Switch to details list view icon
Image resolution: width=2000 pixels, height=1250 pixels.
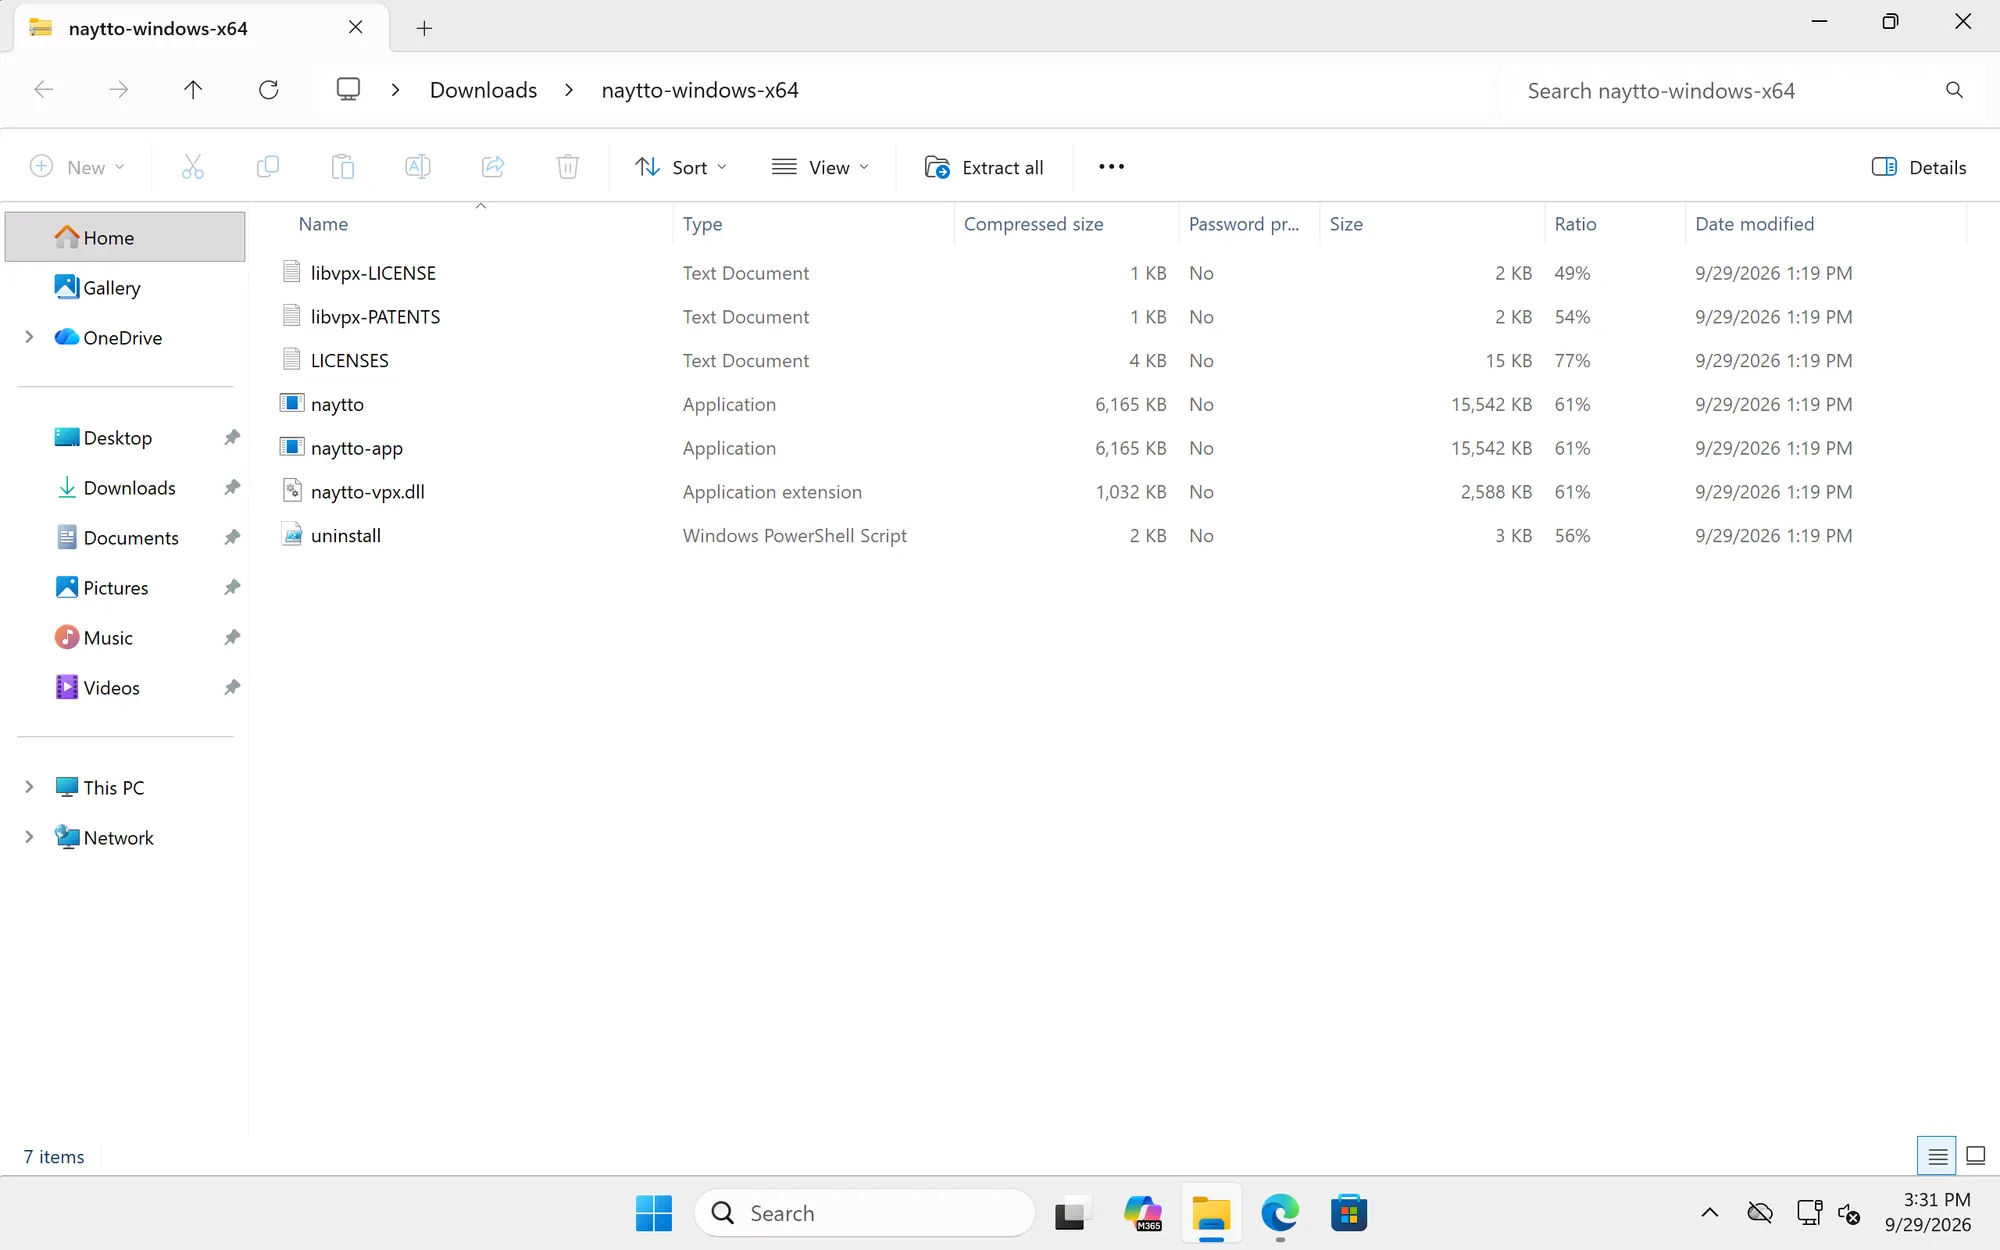click(x=1937, y=1156)
